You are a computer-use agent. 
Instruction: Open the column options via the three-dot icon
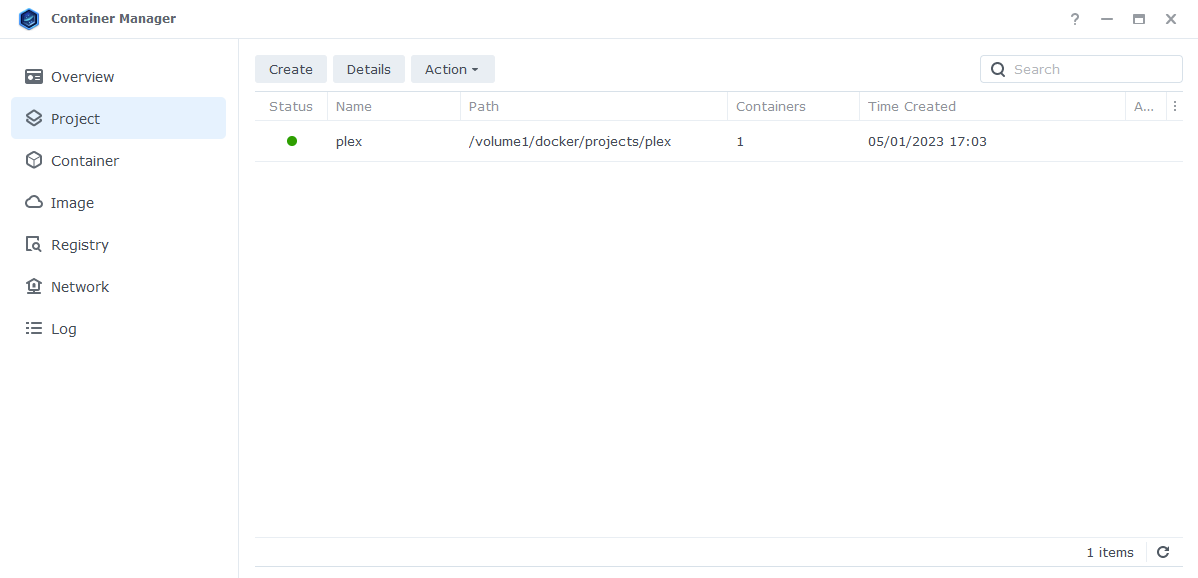tap(1175, 106)
